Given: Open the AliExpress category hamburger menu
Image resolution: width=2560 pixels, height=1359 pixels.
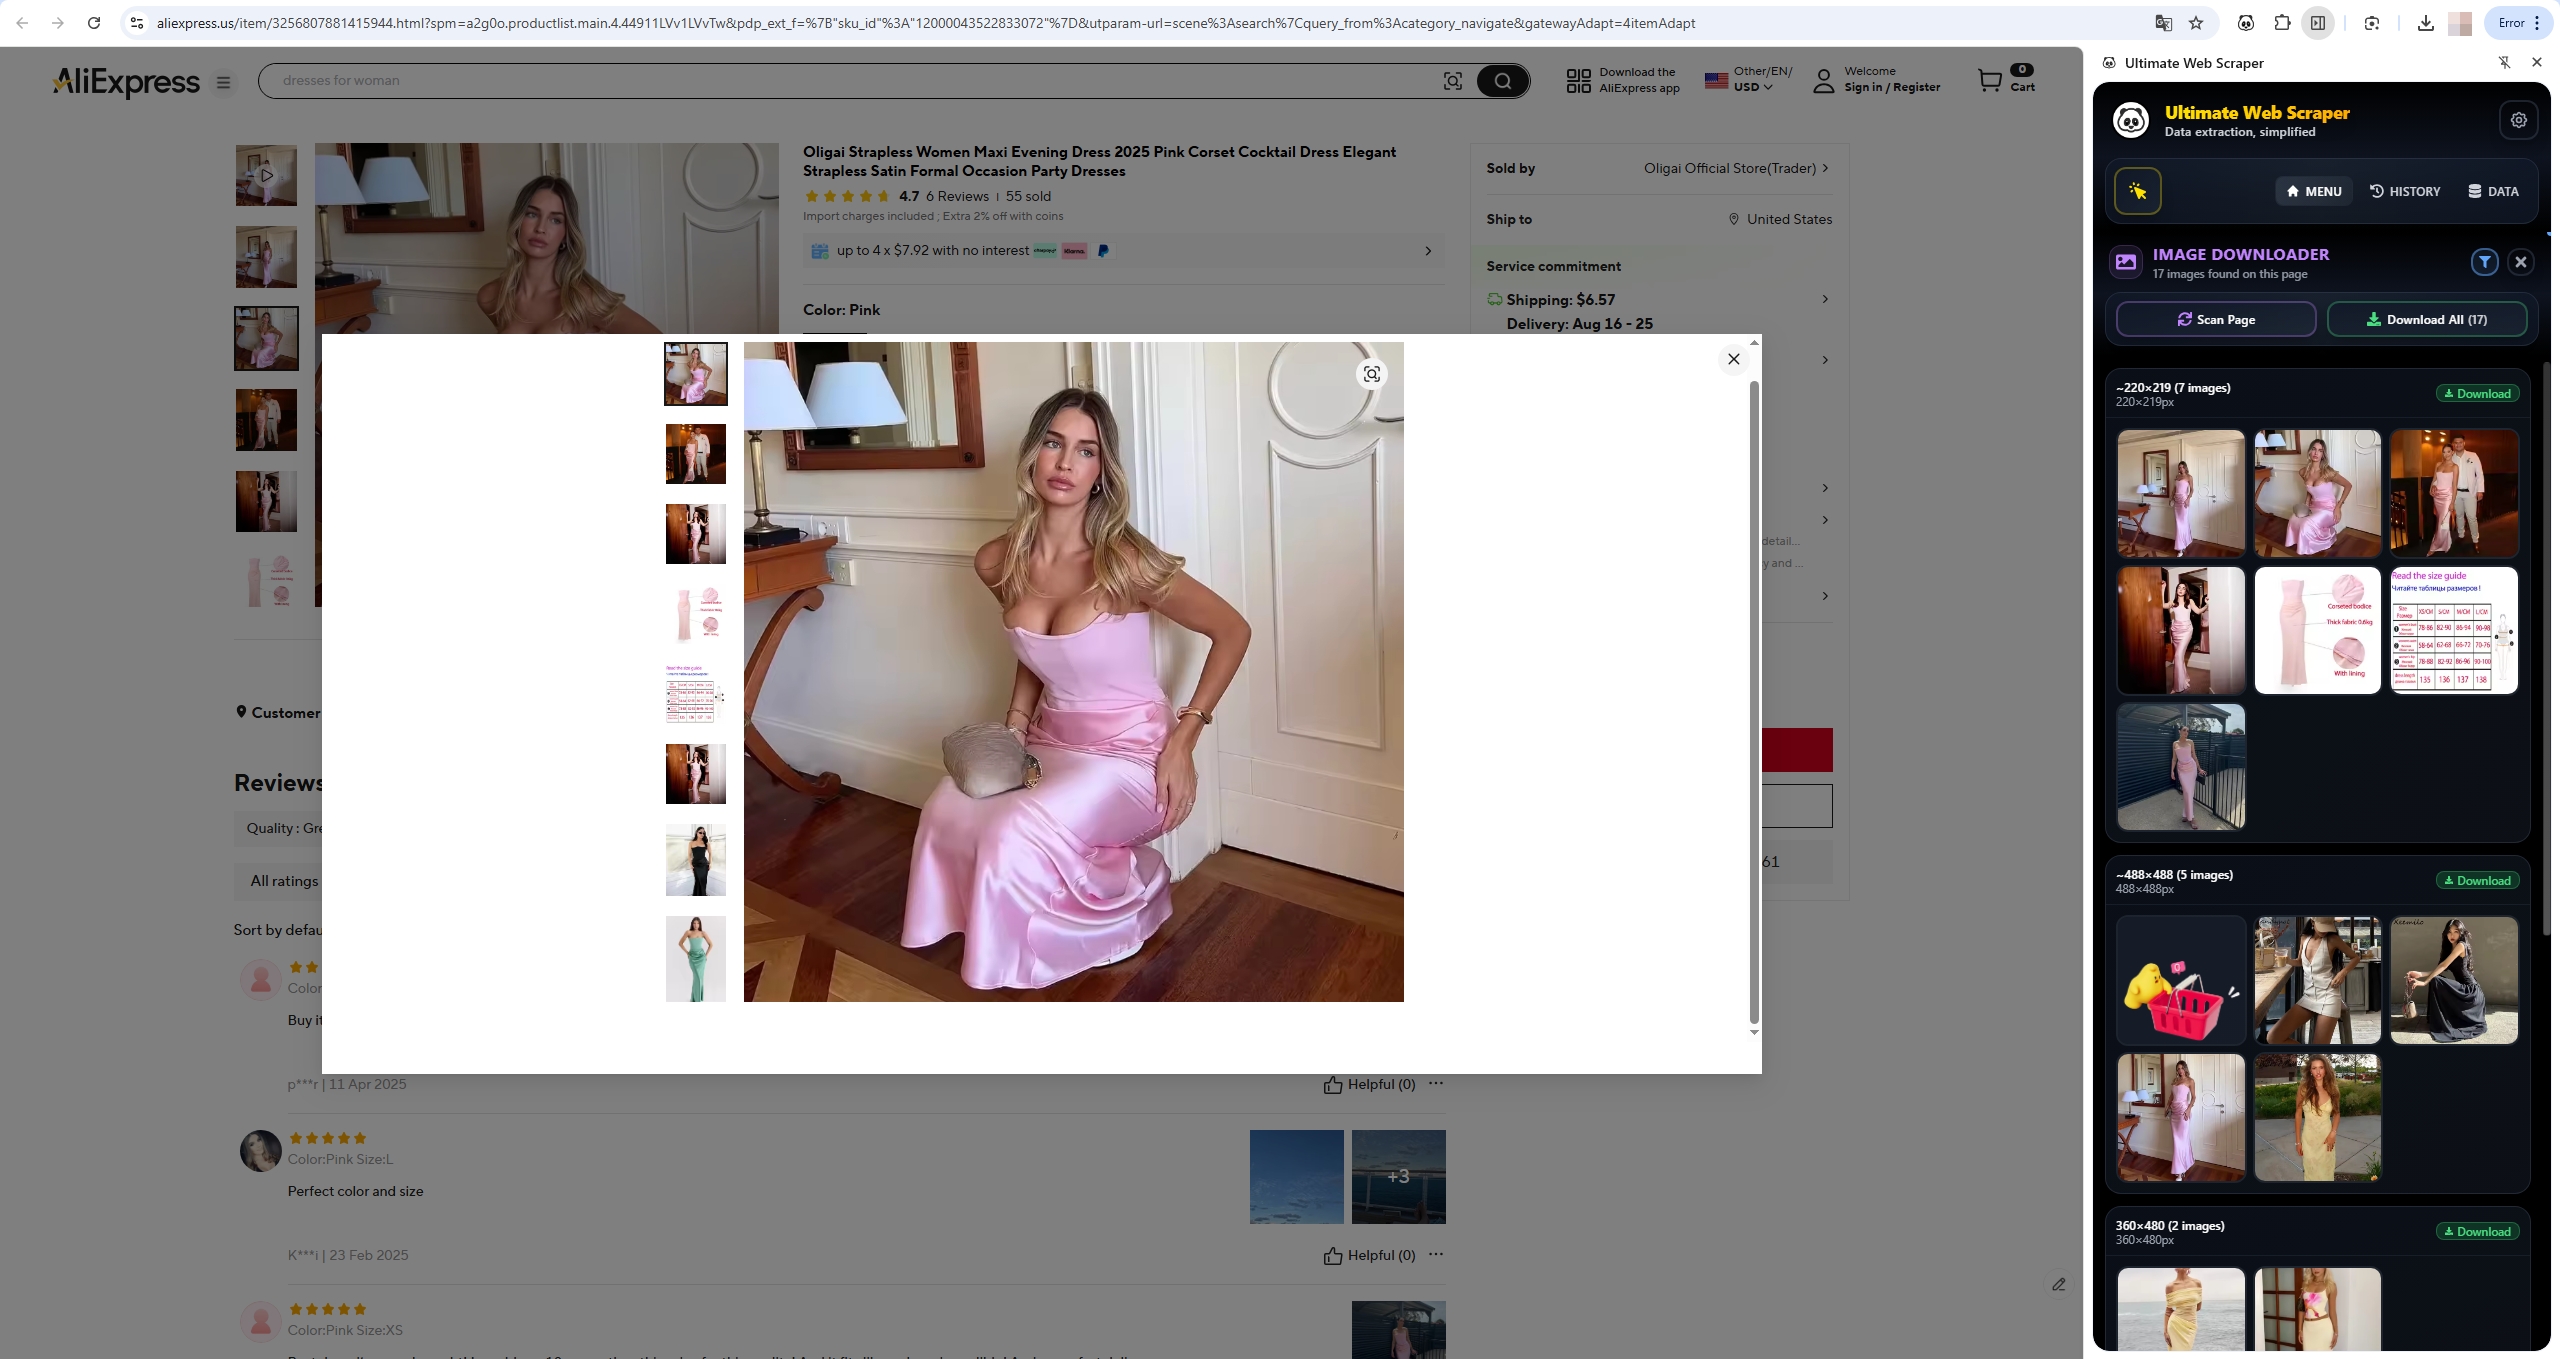Looking at the screenshot, I should (x=224, y=82).
